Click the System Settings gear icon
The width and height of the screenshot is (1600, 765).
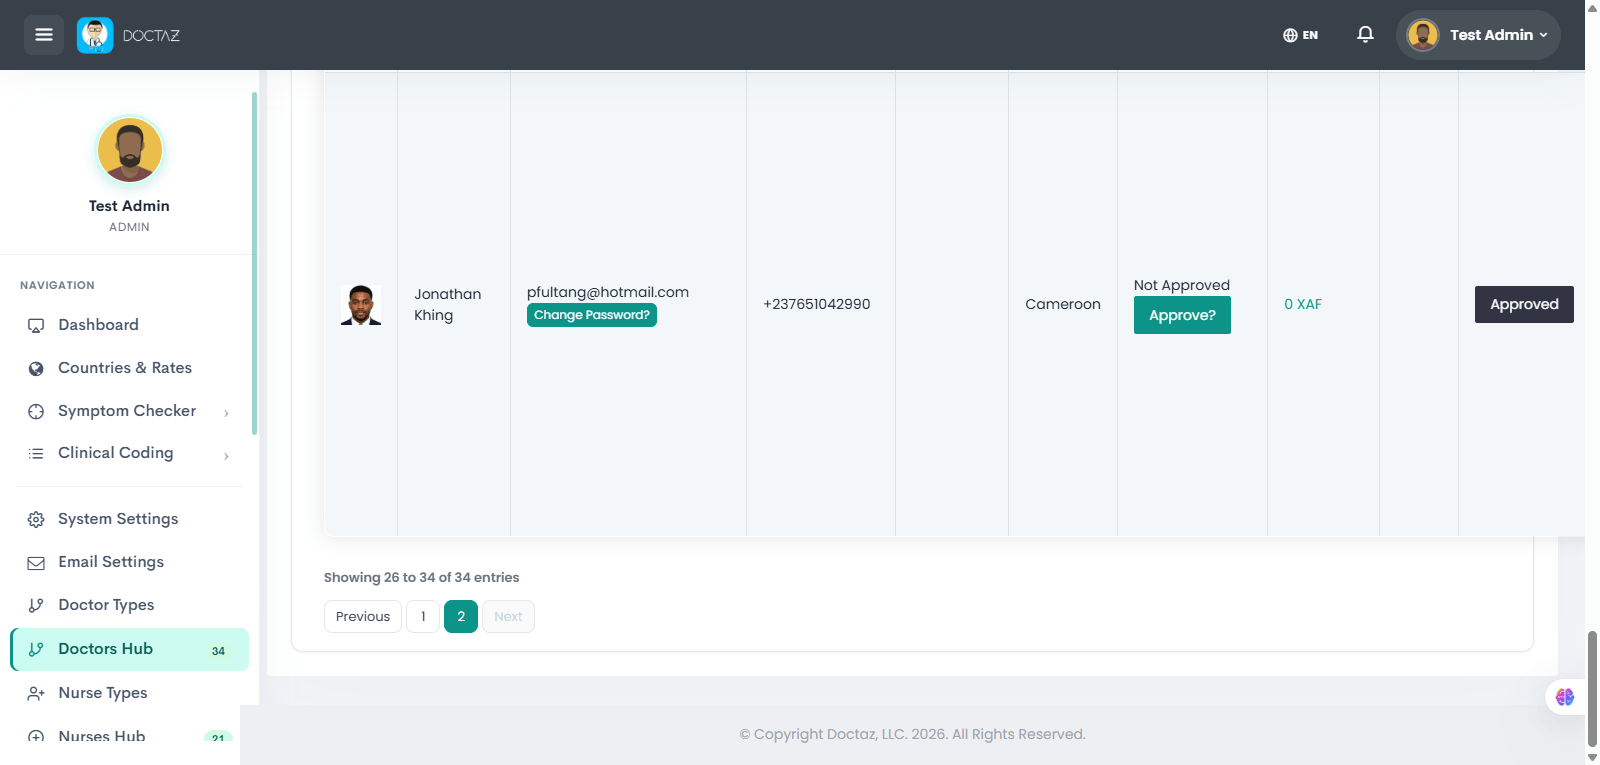tap(36, 520)
